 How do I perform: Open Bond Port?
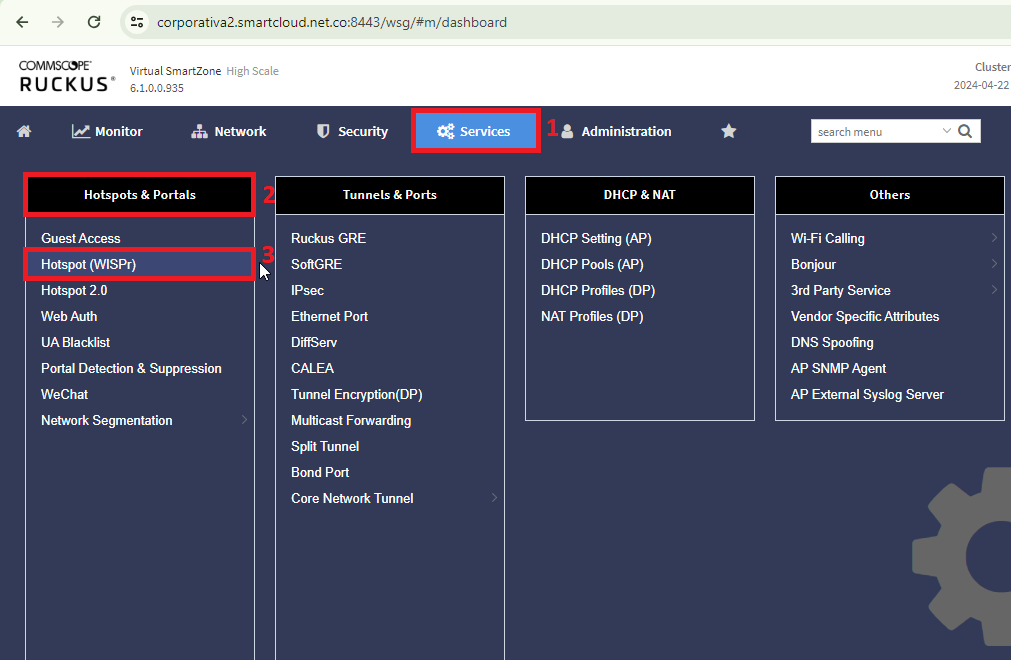pyautogui.click(x=320, y=472)
